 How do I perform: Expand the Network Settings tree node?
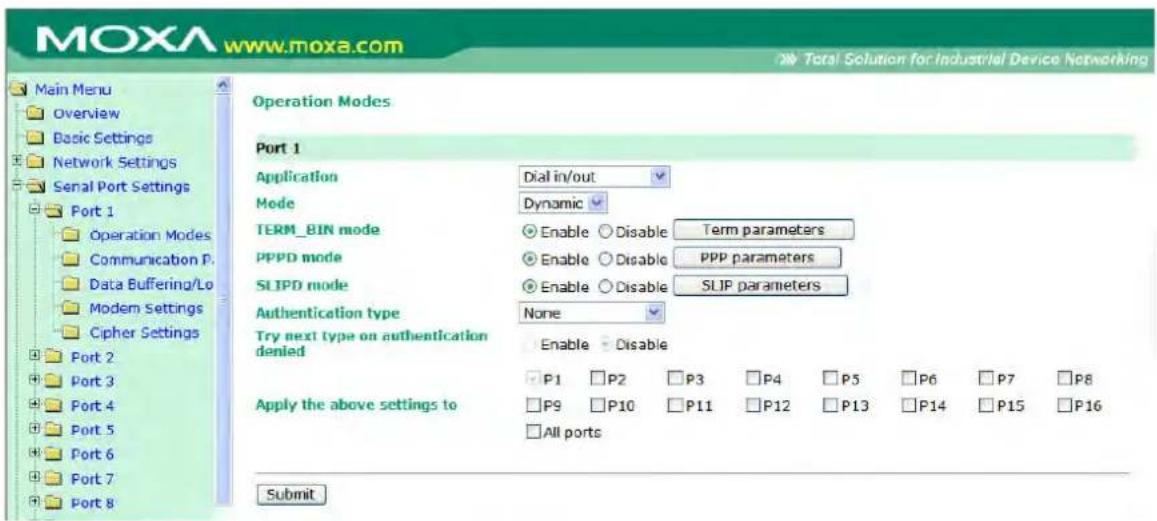15,162
